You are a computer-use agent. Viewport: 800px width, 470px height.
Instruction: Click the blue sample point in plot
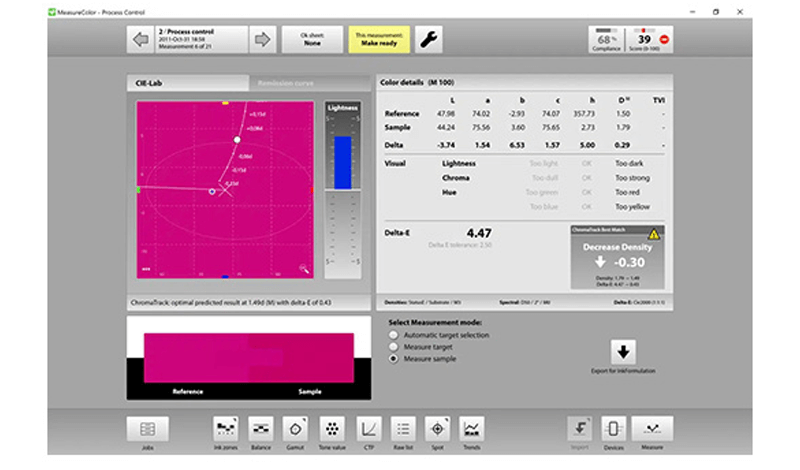pyautogui.click(x=212, y=191)
